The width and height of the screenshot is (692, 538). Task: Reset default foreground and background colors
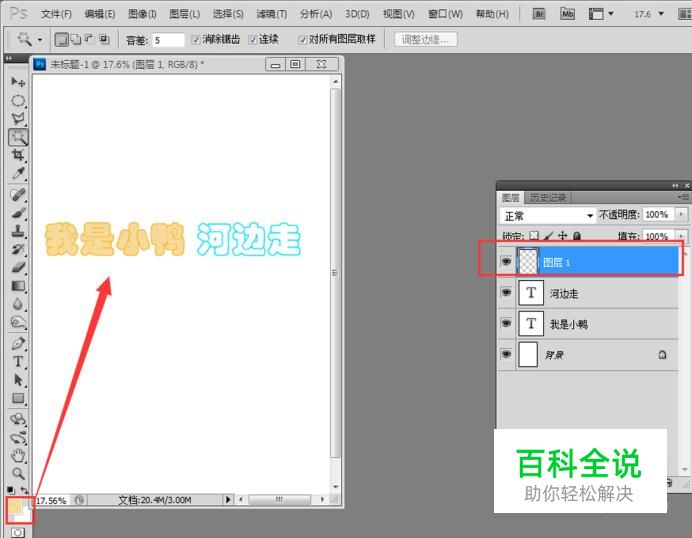[11, 489]
